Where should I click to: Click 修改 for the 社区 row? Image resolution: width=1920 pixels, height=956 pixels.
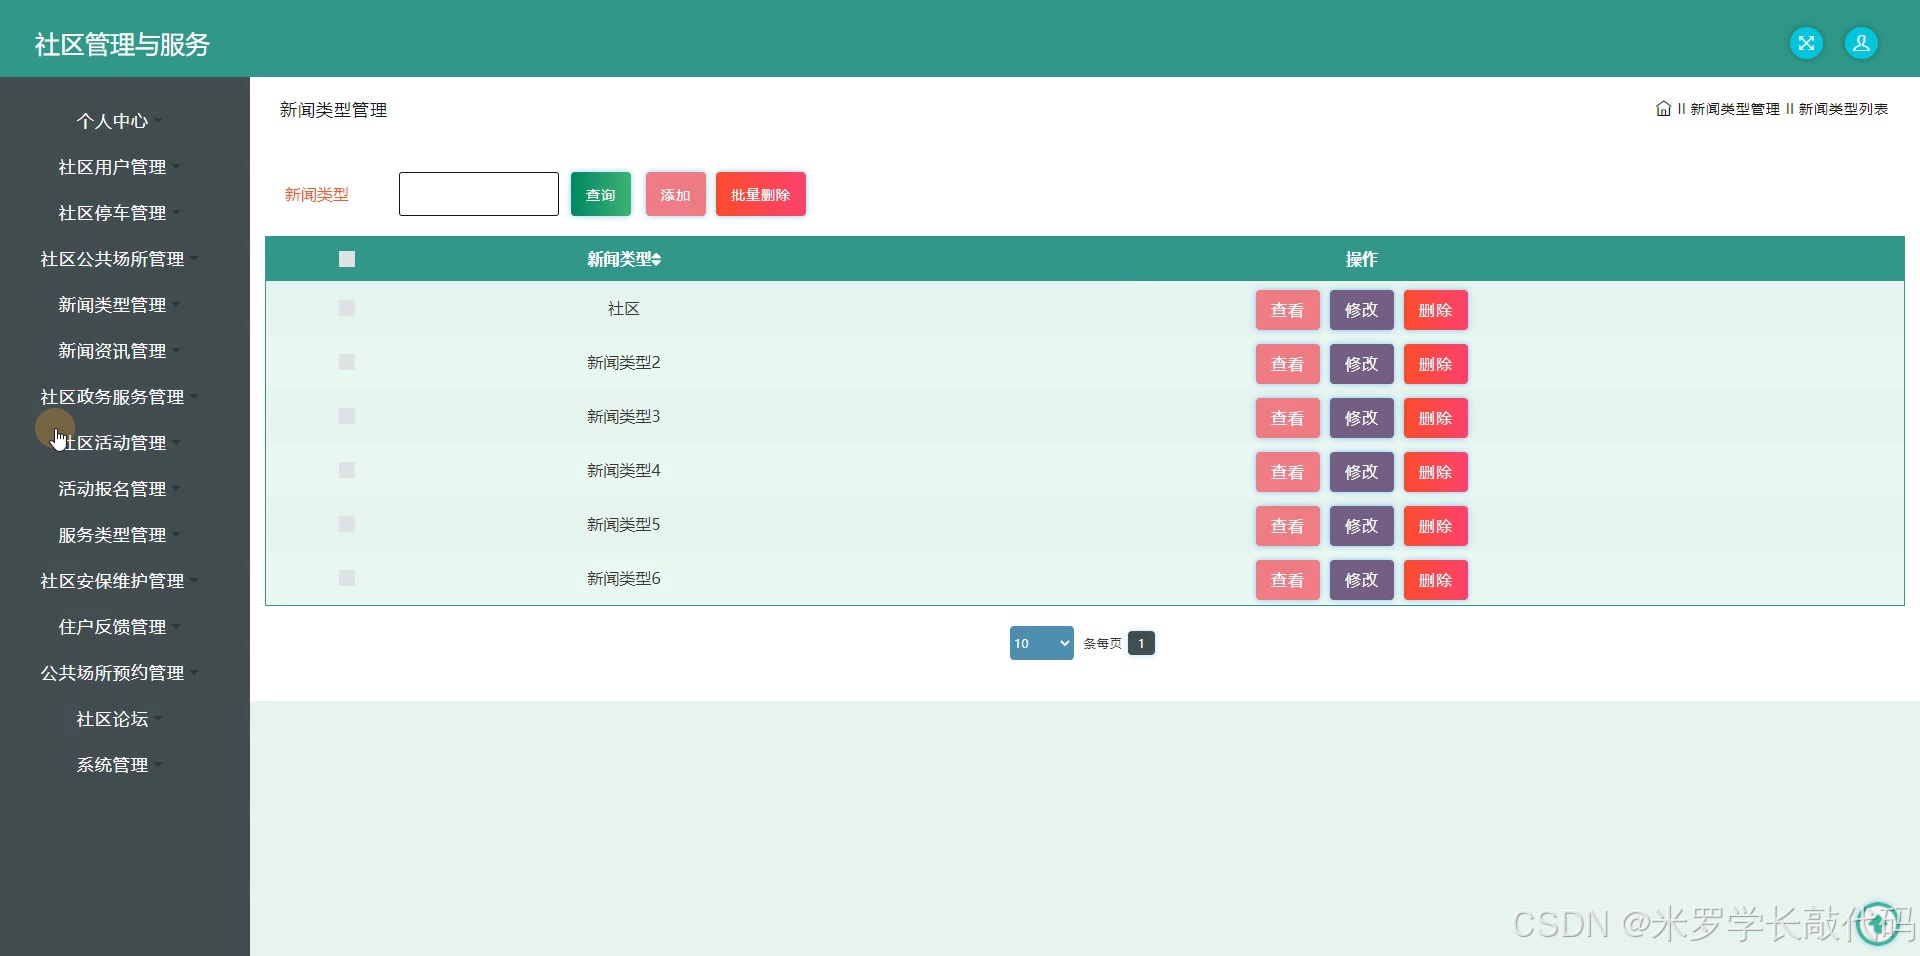point(1362,310)
